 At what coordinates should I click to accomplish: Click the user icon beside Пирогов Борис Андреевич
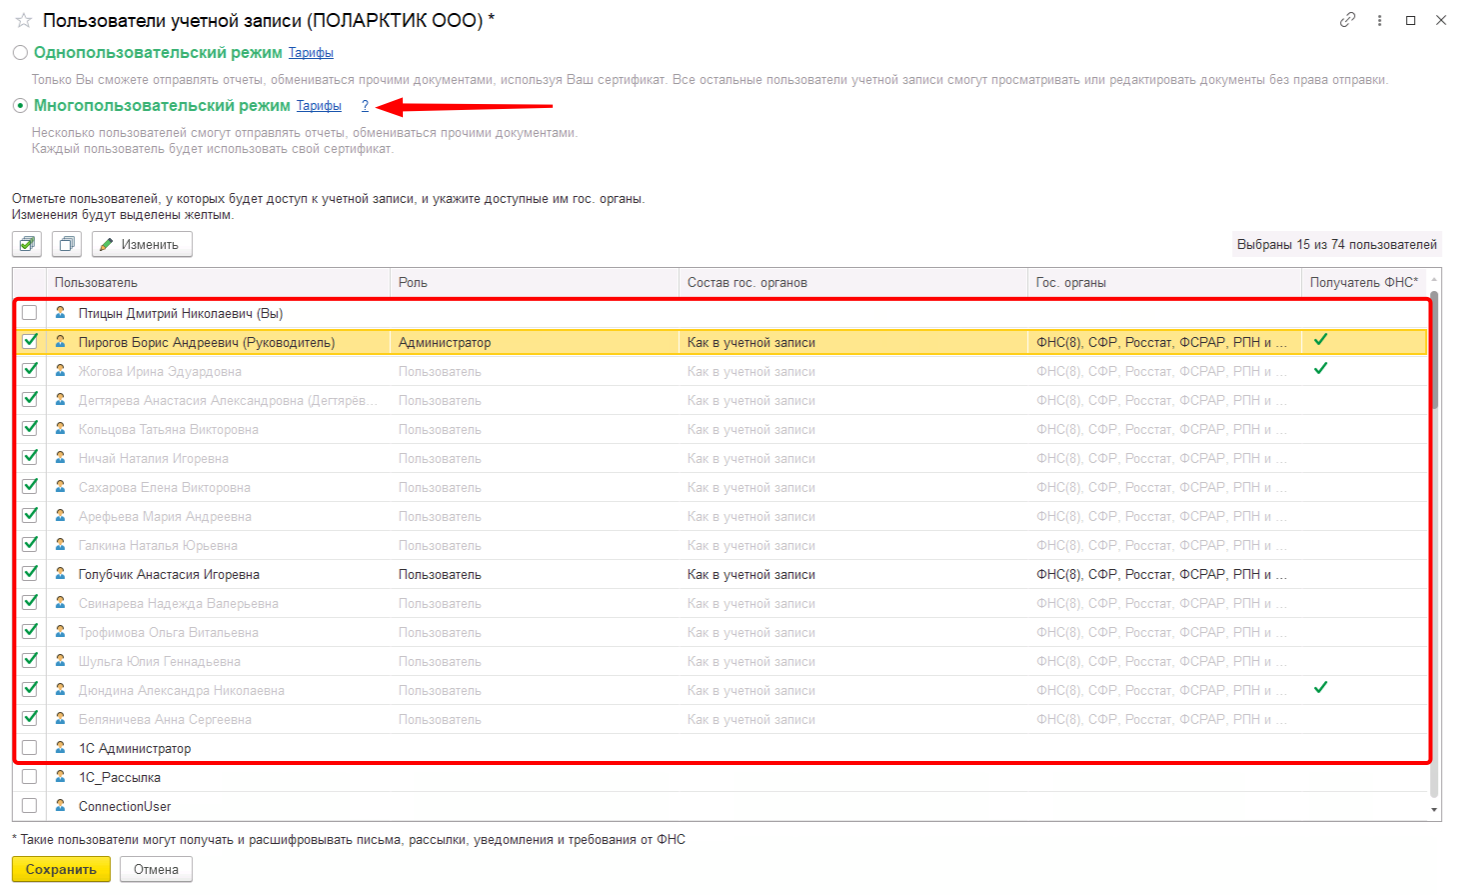(x=60, y=342)
